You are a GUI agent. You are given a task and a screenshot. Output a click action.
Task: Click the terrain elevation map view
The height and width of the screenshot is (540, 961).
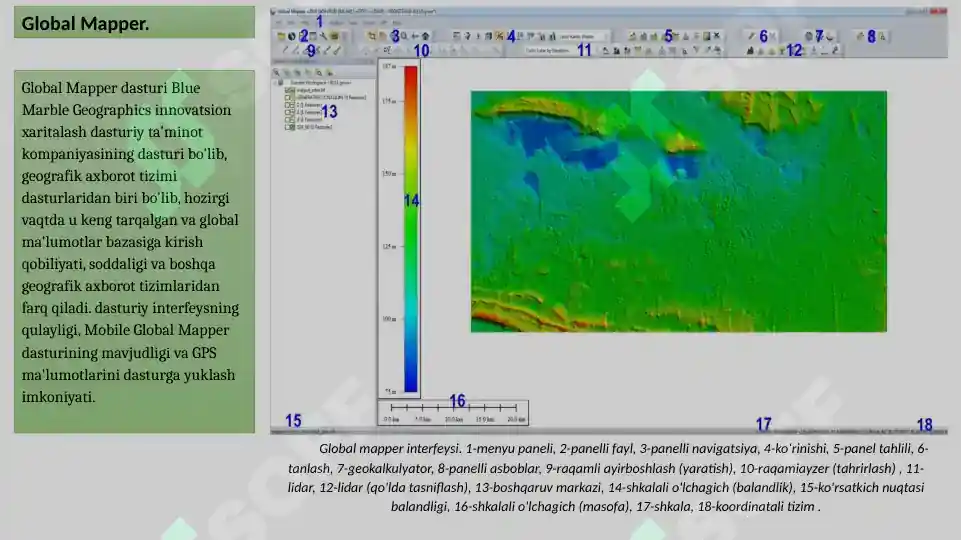[678, 211]
